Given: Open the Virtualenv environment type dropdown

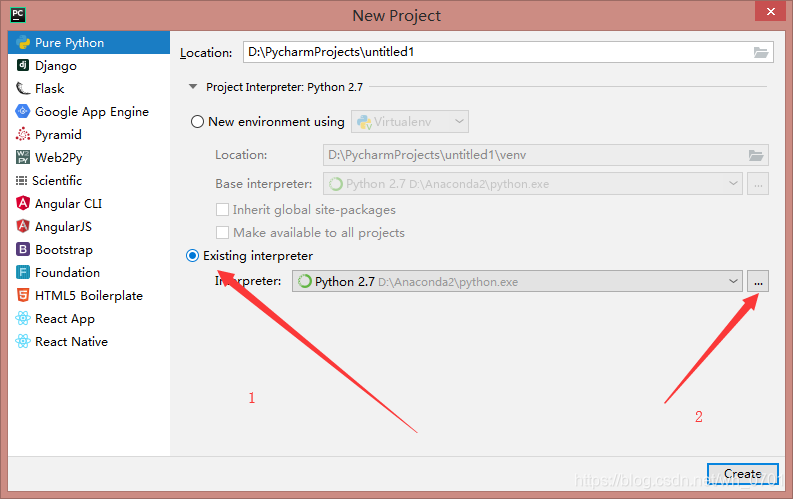Looking at the screenshot, I should pos(410,122).
